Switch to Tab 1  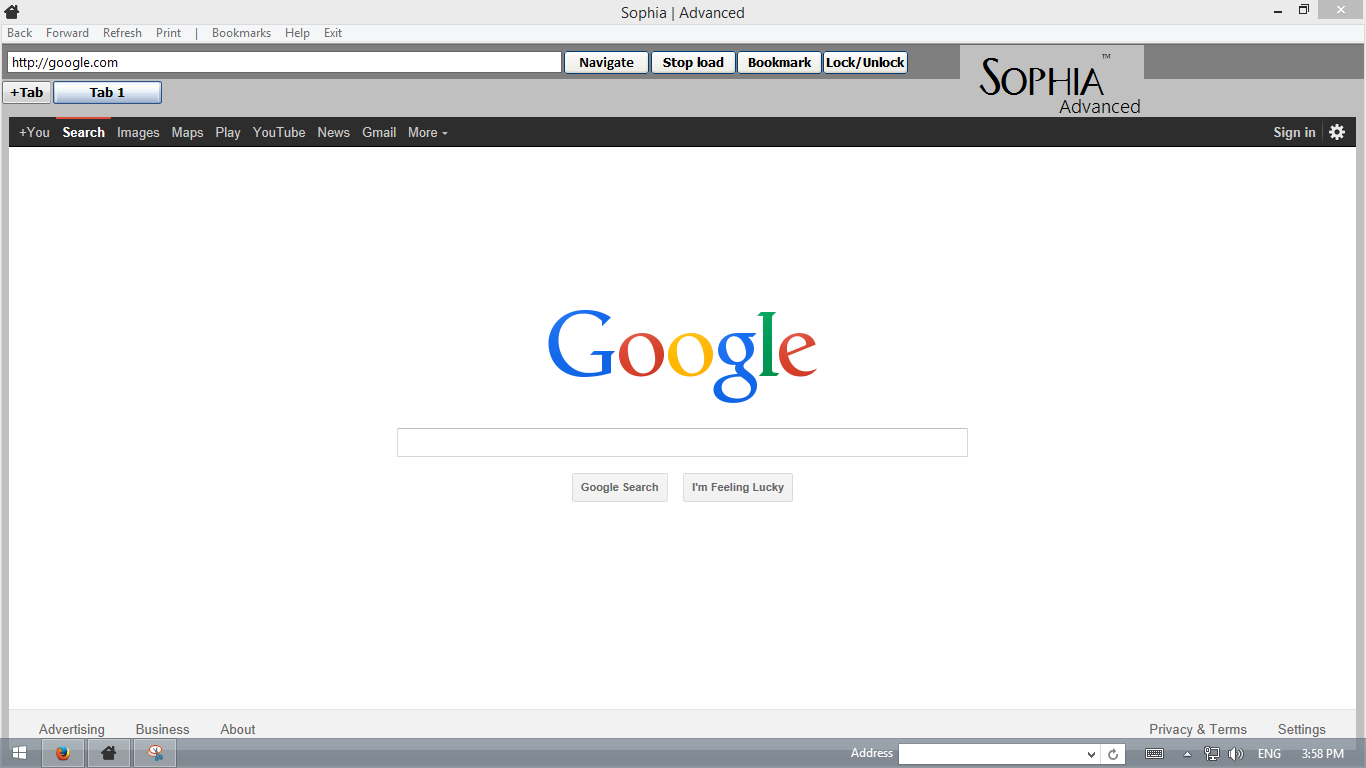pos(107,92)
